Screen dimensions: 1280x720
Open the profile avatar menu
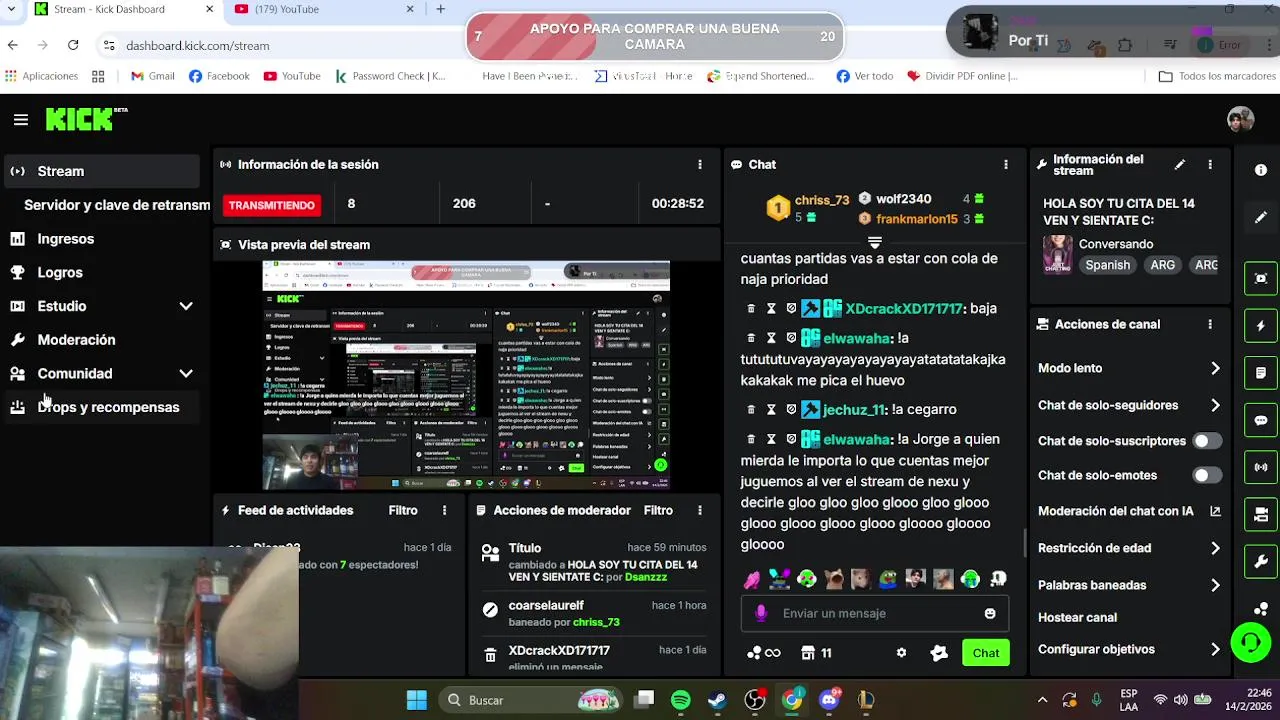(x=1241, y=119)
